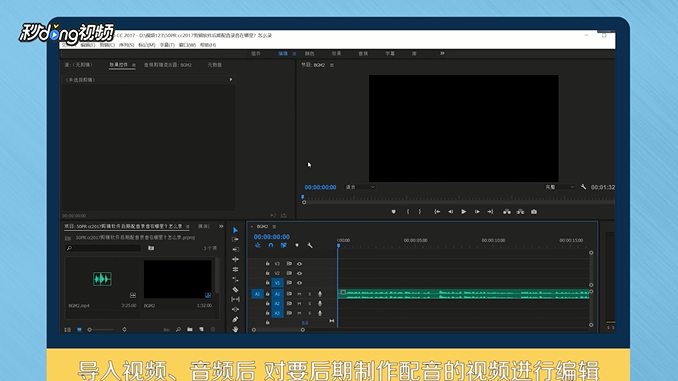Image resolution: width=678 pixels, height=381 pixels.
Task: Select the Track Select Forward tool
Action: (x=235, y=240)
